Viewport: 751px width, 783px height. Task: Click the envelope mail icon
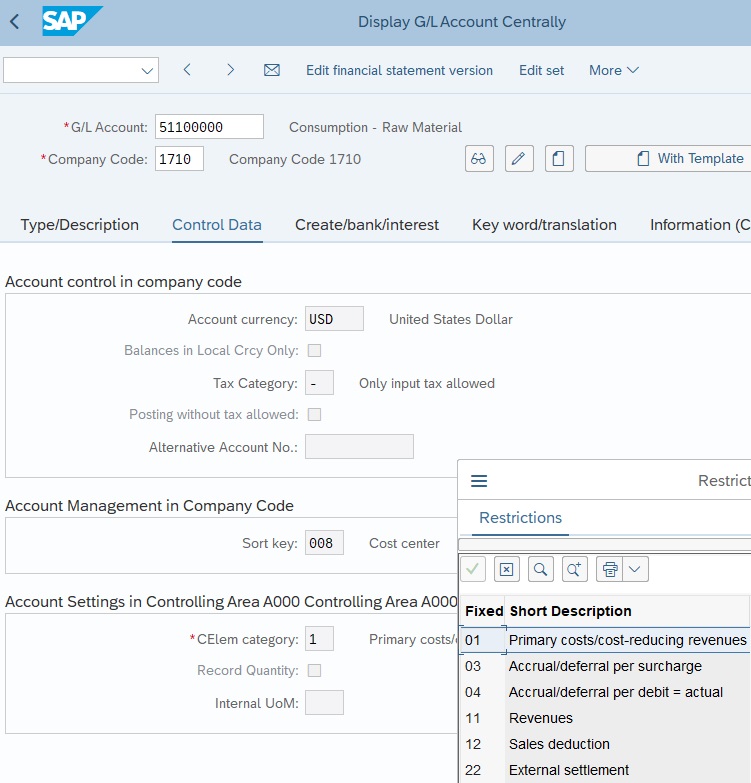tap(271, 70)
